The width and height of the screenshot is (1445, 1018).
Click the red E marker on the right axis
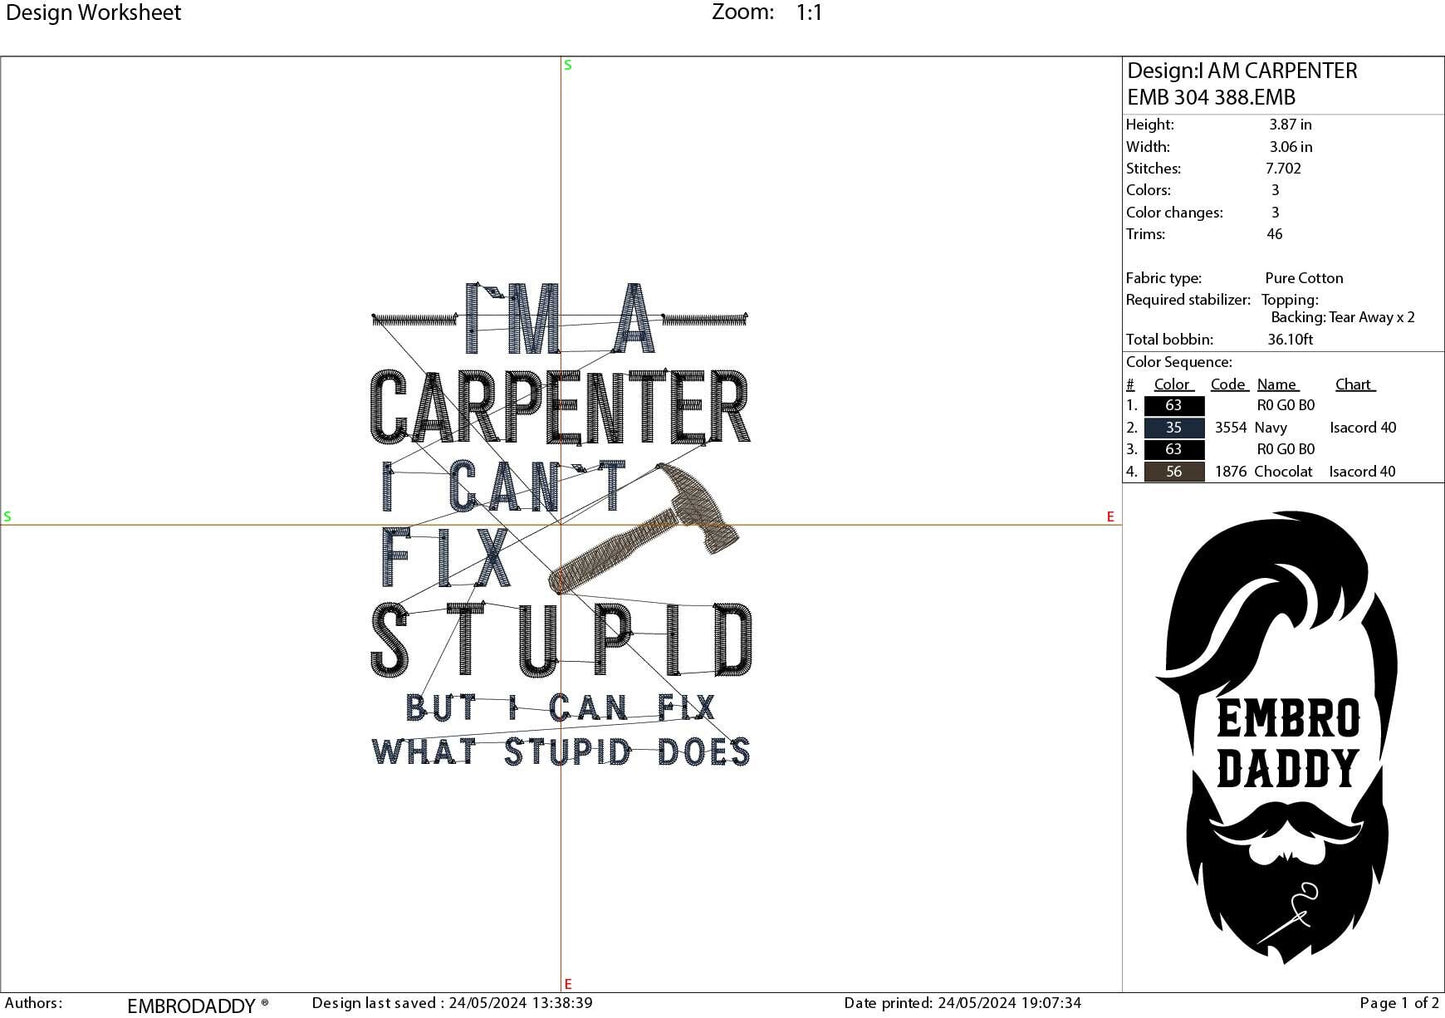pyautogui.click(x=1110, y=517)
